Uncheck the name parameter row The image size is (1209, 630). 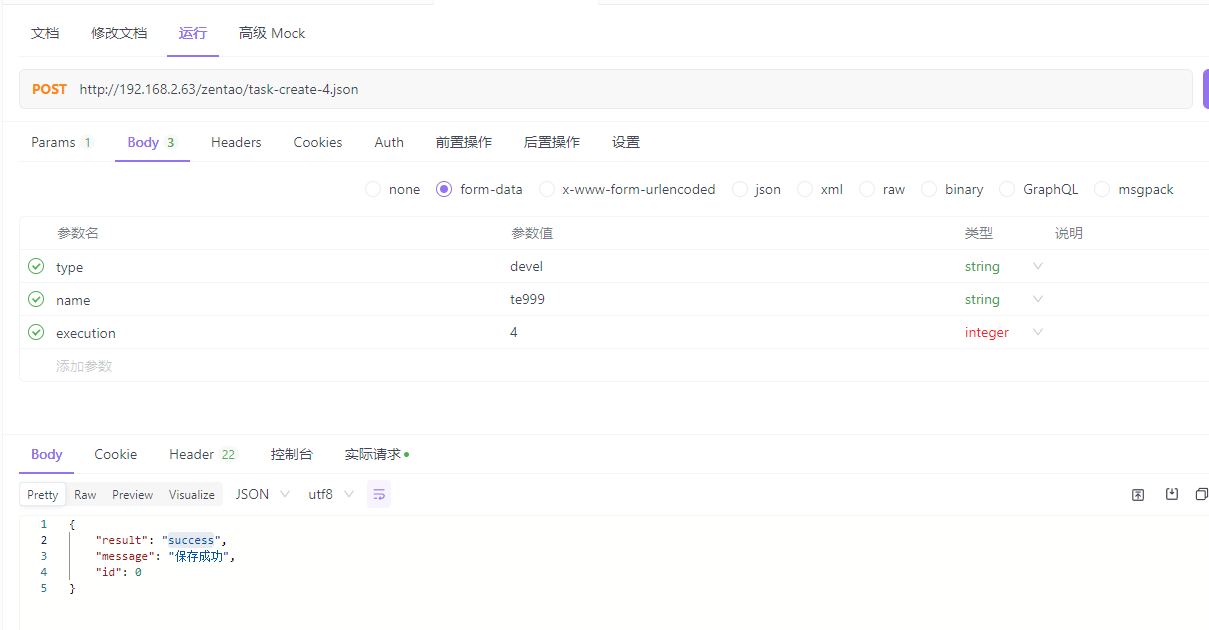(36, 299)
